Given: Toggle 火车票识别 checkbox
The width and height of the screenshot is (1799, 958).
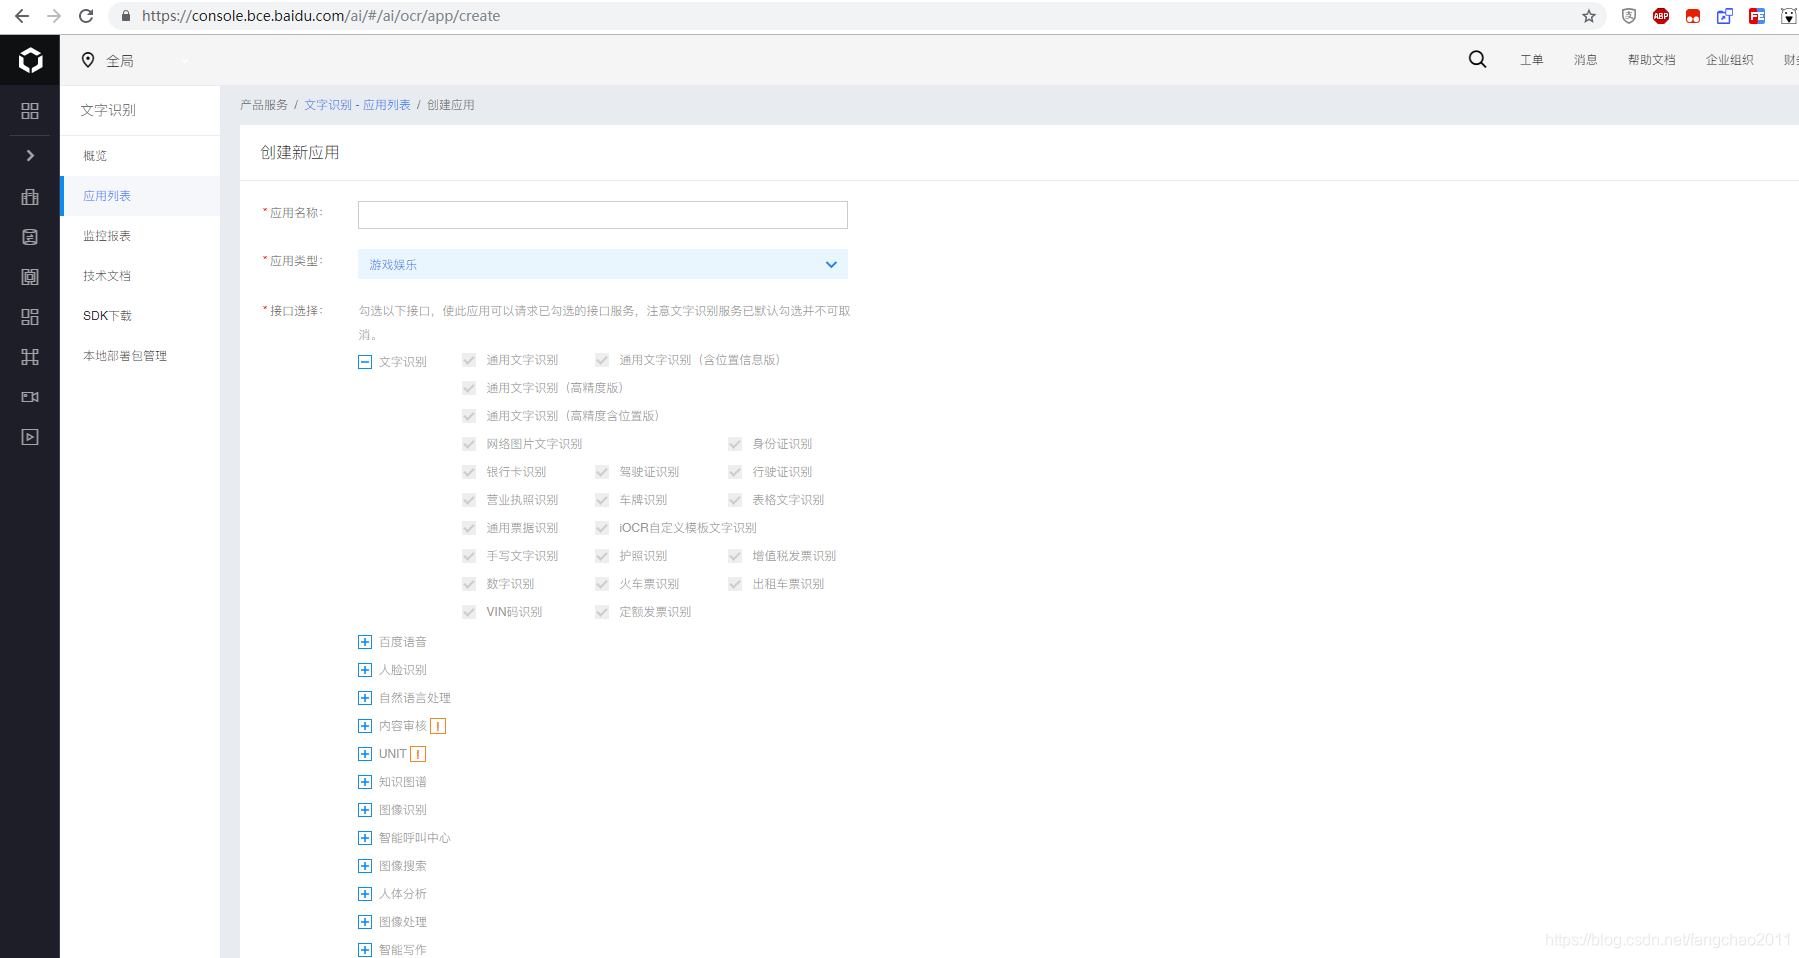Looking at the screenshot, I should [602, 584].
